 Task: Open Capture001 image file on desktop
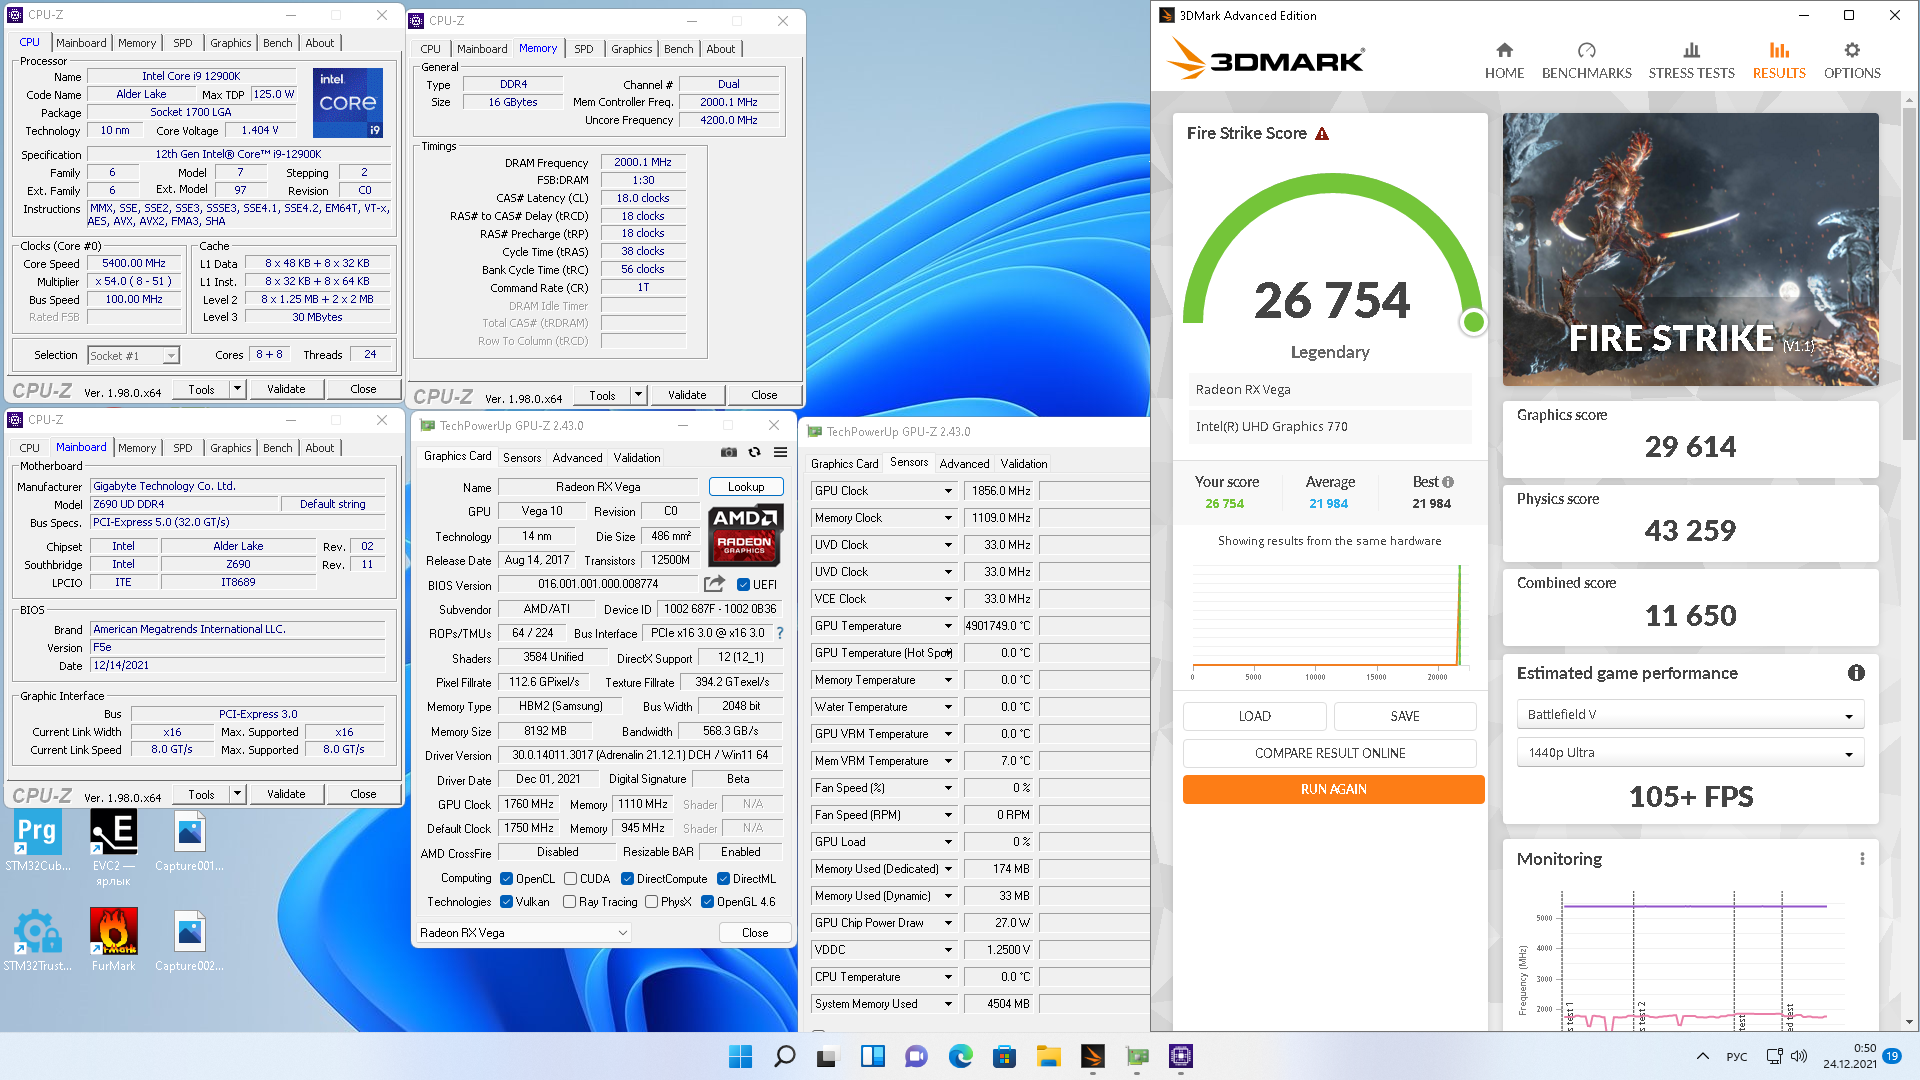click(189, 841)
